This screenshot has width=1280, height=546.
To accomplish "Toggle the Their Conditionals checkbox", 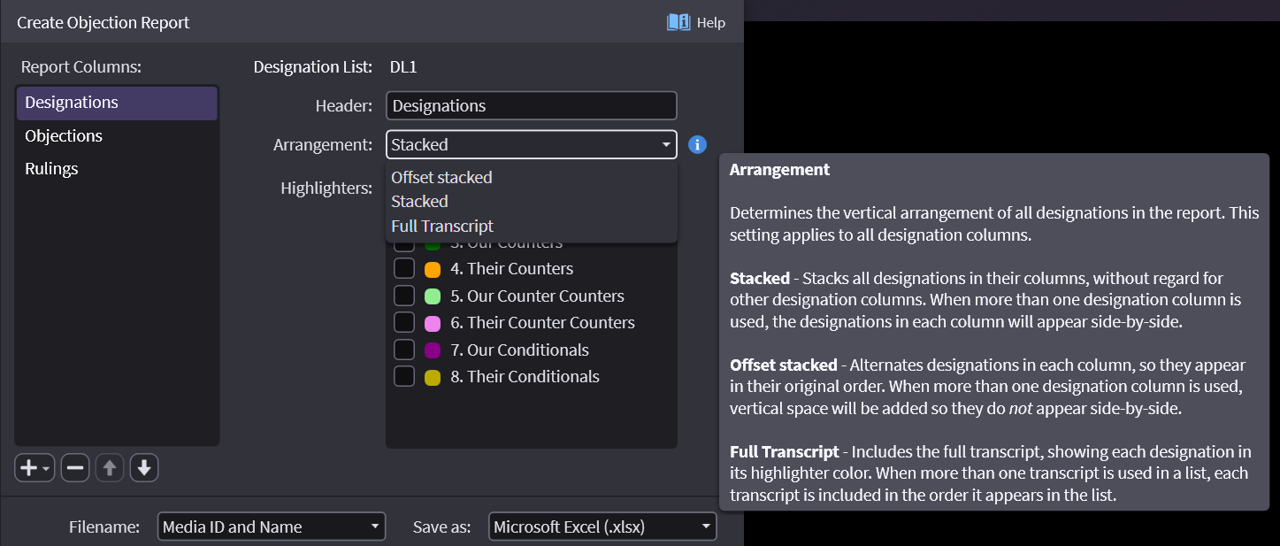I will pyautogui.click(x=404, y=377).
